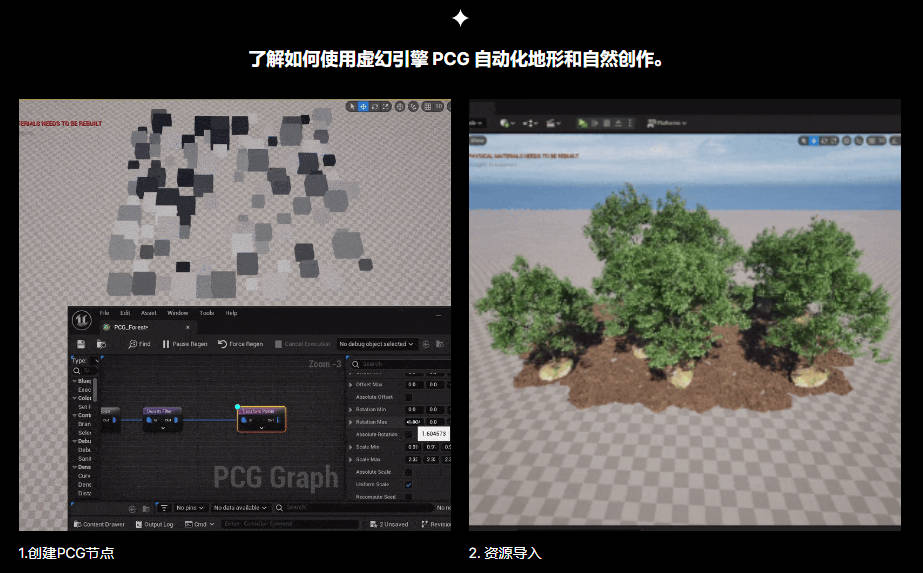
Task: Open the Content Drawer
Action: 99,524
